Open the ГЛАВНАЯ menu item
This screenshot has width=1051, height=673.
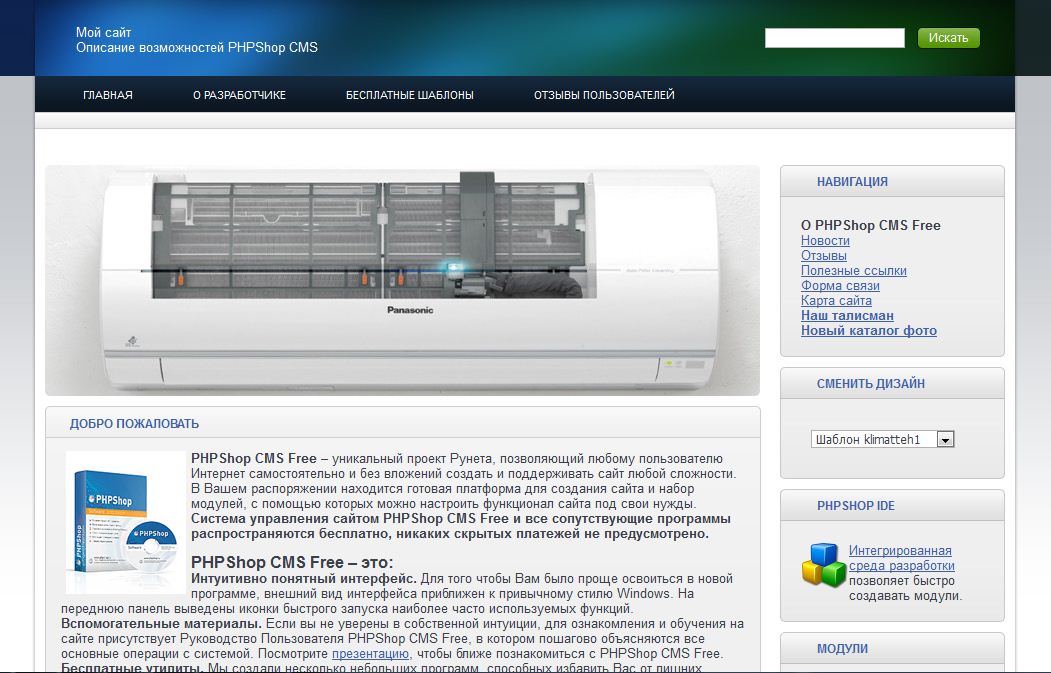point(108,95)
